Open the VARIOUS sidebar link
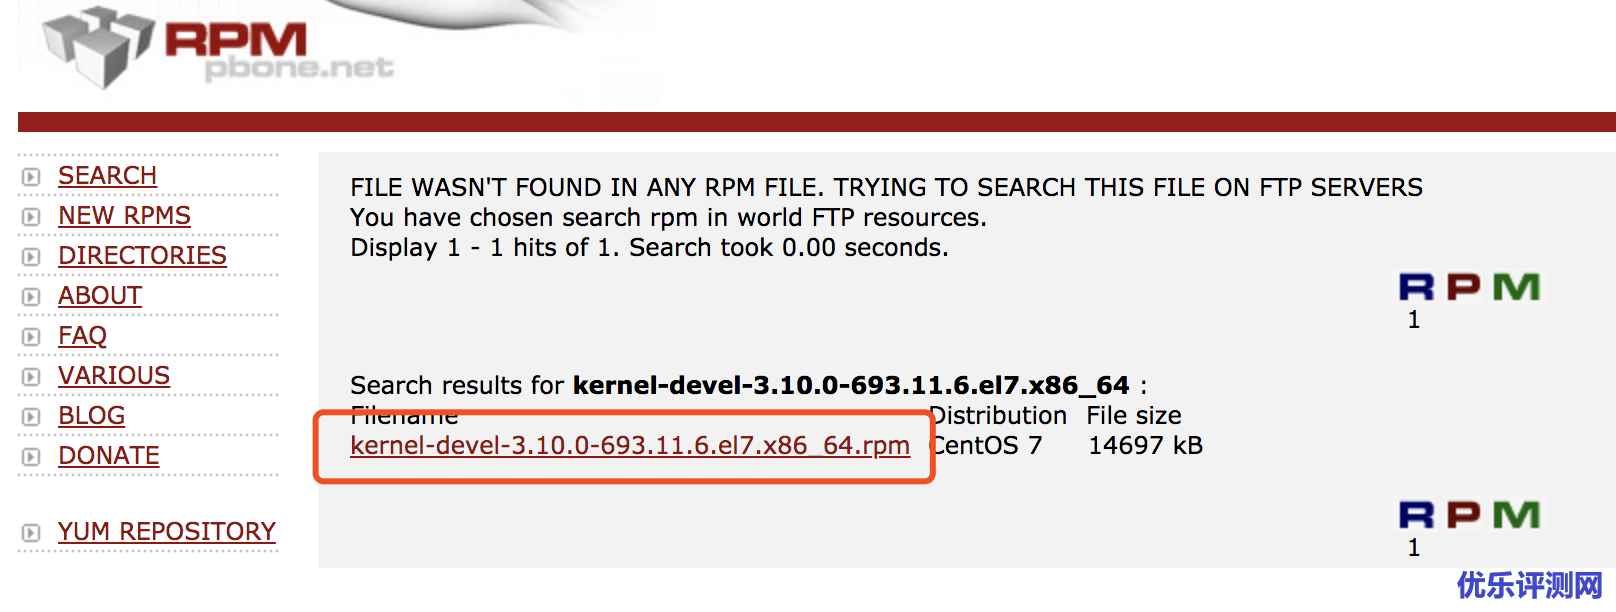 [114, 376]
